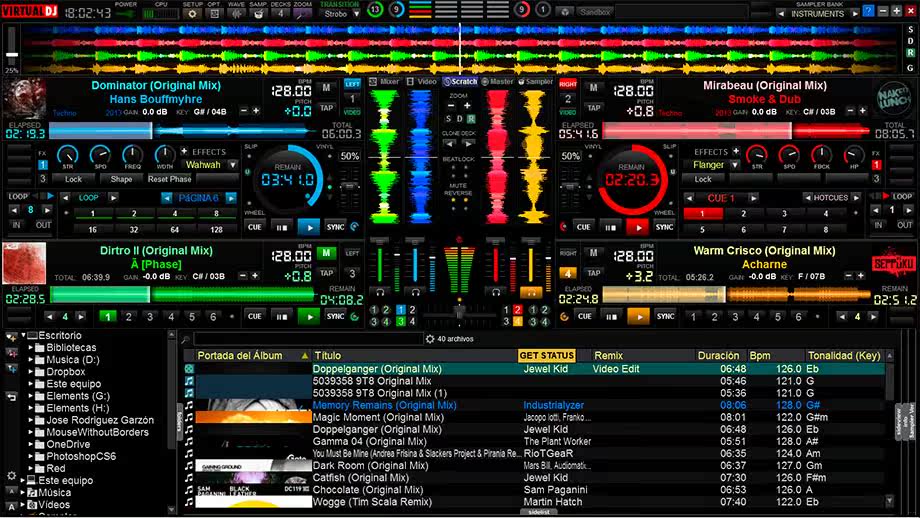The width and height of the screenshot is (920, 518).
Task: Play the Mirabeau deck with red play button
Action: click(x=638, y=227)
